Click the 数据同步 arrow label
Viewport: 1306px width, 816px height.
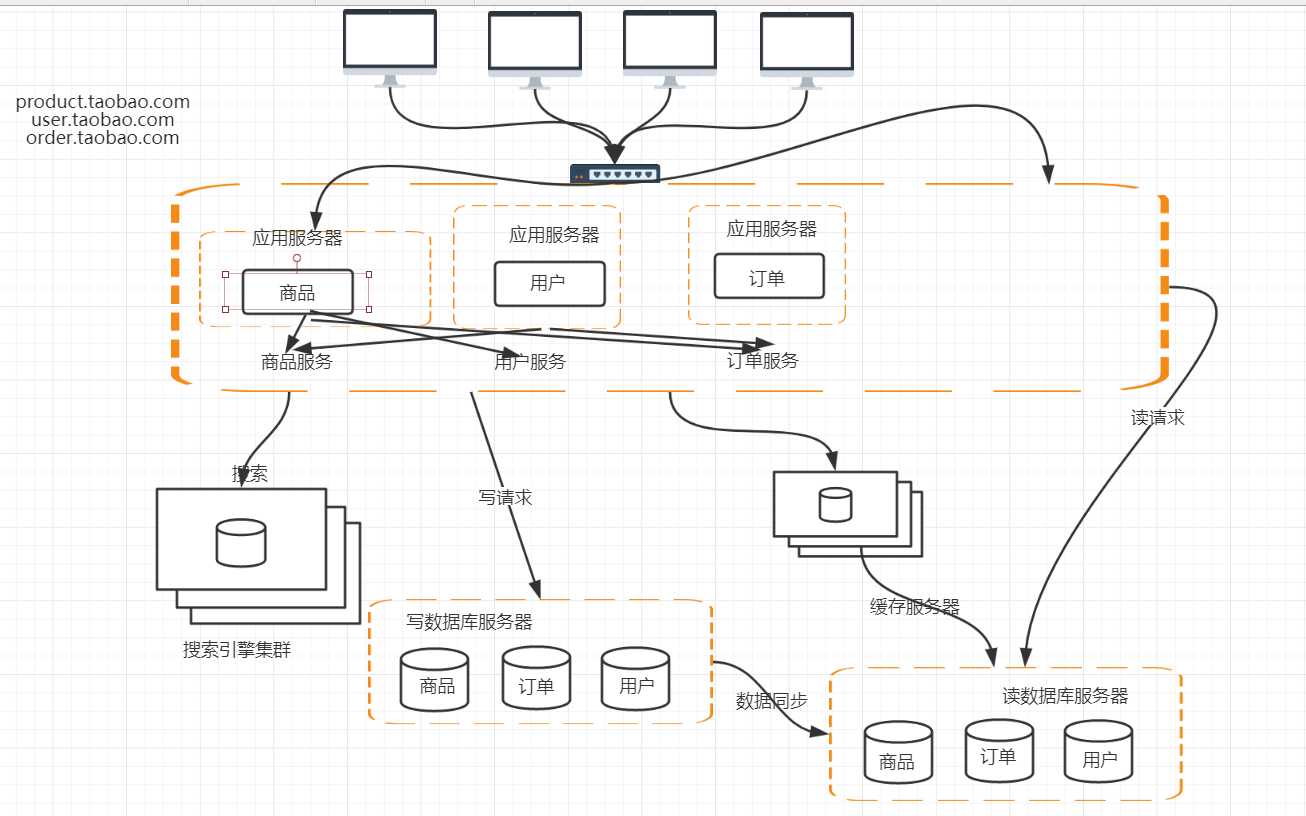coord(772,701)
